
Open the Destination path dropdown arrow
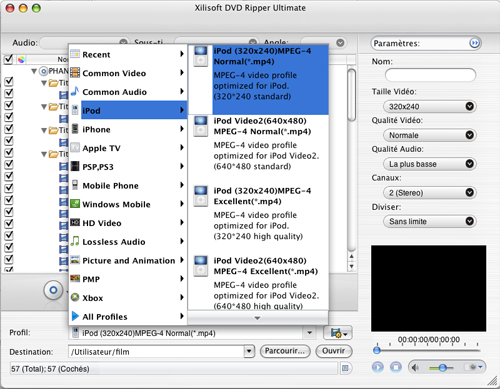(249, 351)
